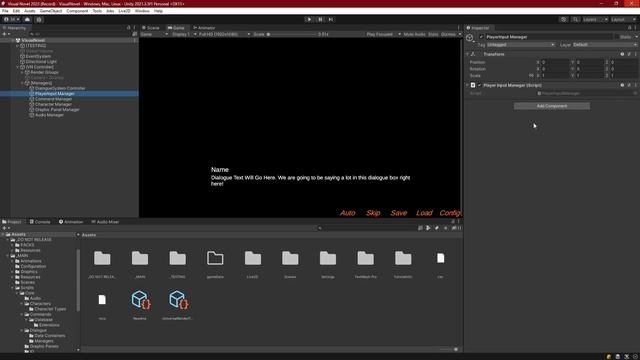Open the undo history icon
This screenshot has width=640, height=360.
[563, 19]
